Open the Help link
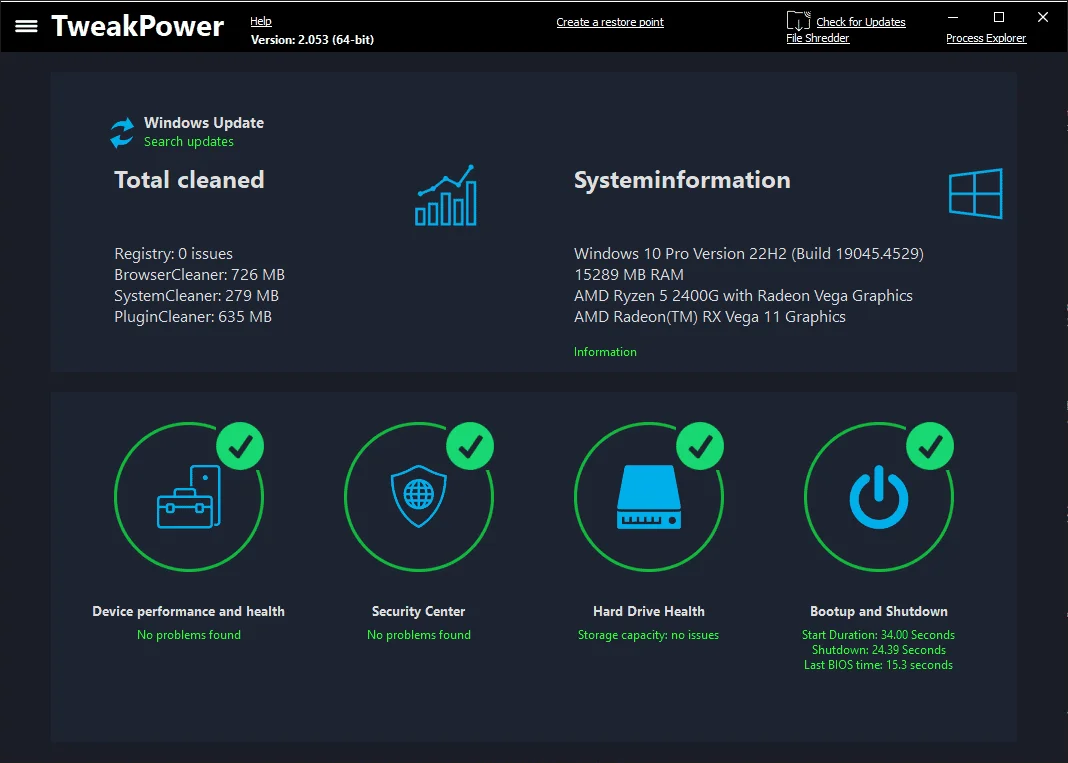 click(x=261, y=21)
